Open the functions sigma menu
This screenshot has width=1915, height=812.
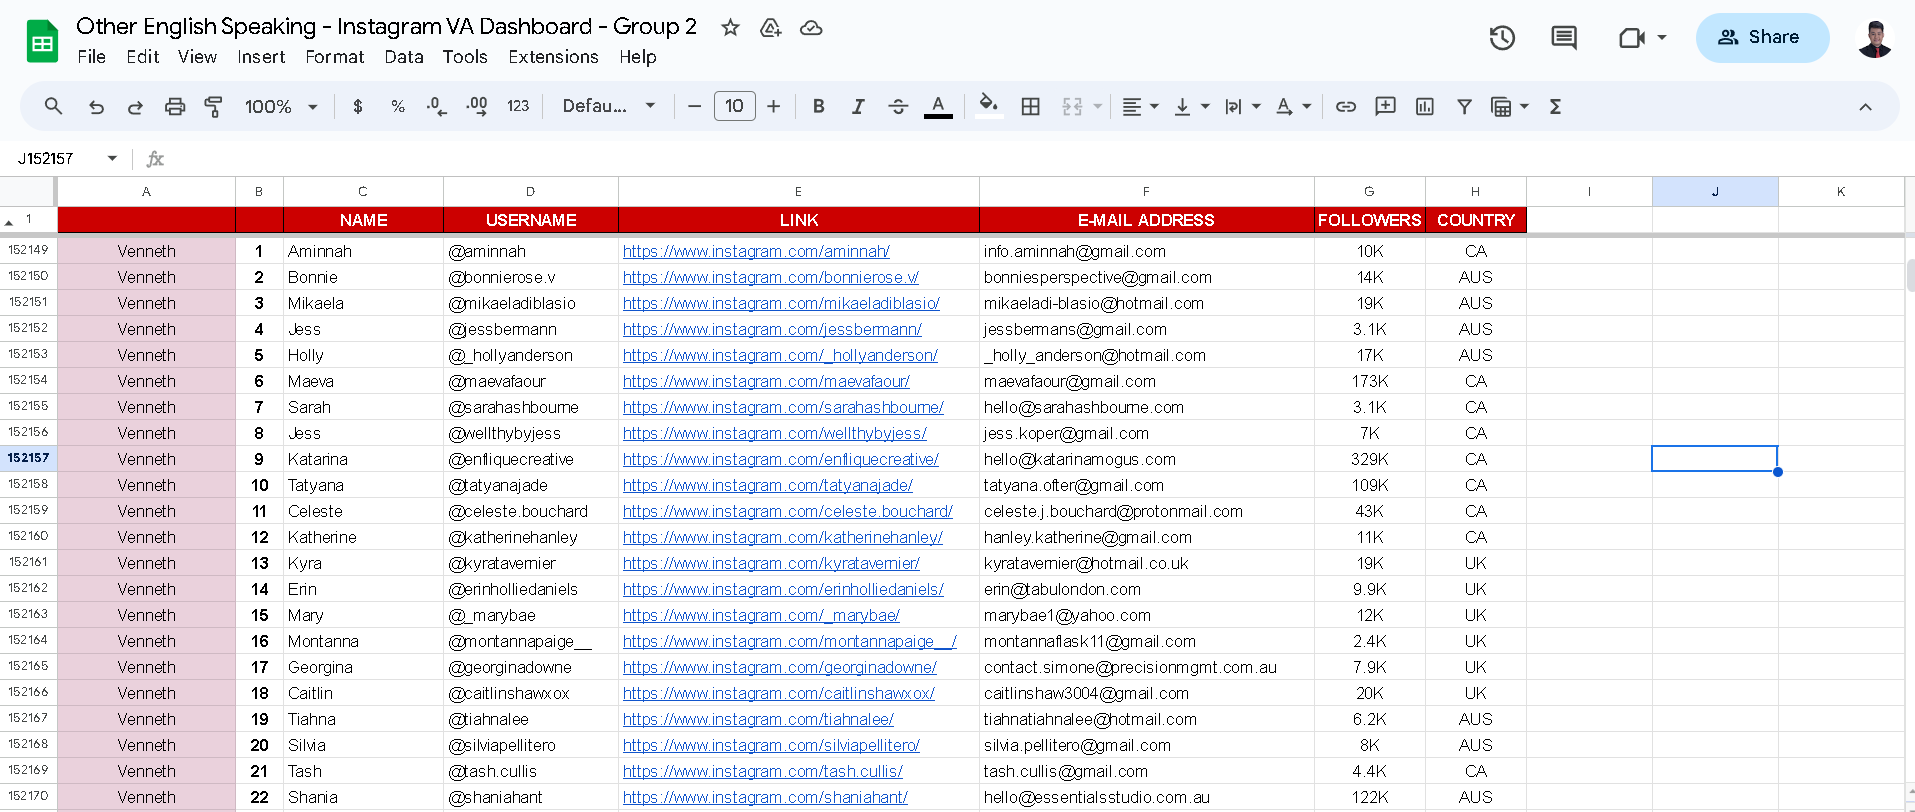1555,106
